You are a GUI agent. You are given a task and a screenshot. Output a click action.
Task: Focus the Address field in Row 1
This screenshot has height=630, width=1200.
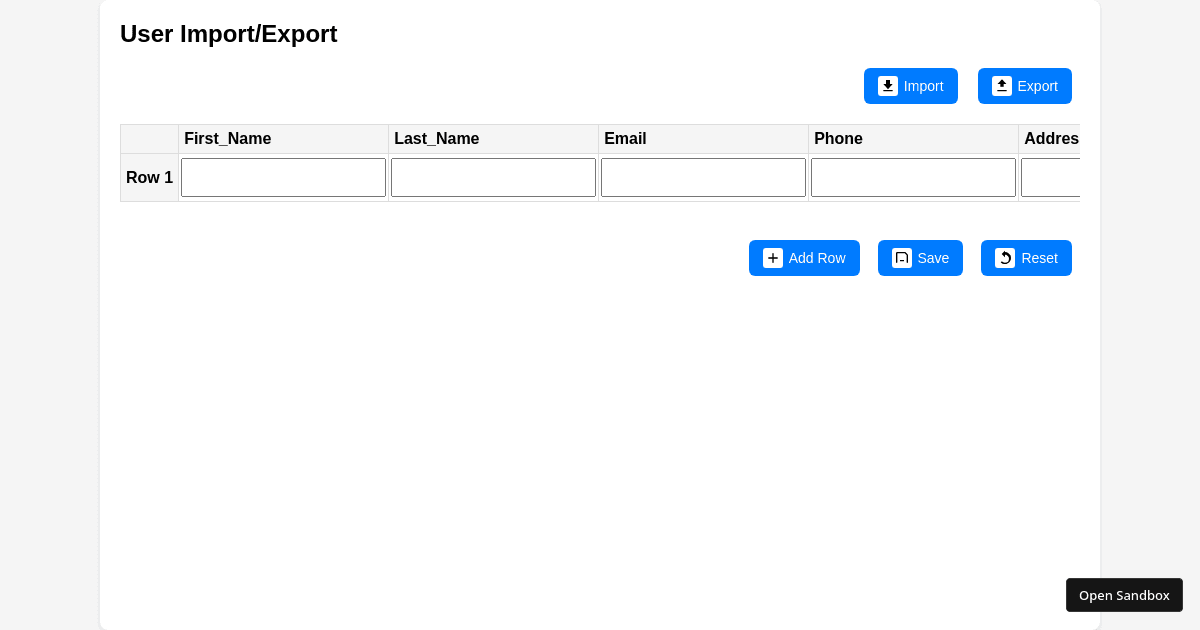point(1050,178)
